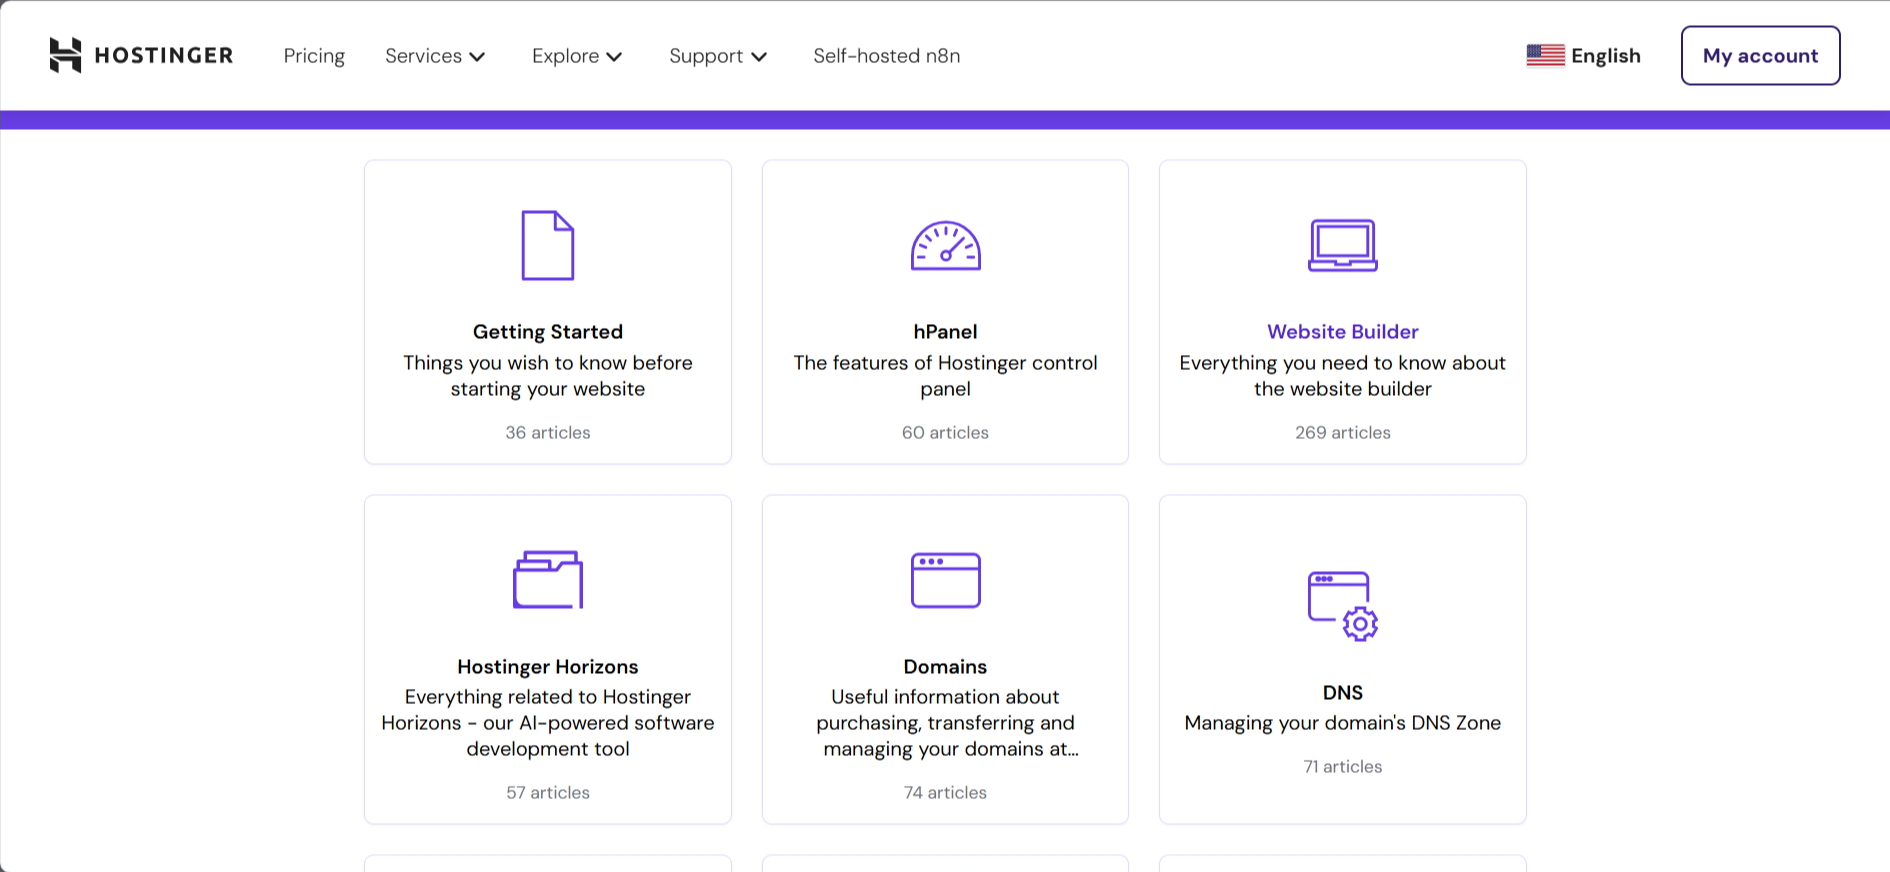Open the Website Builder title link
This screenshot has width=1890, height=872.
point(1343,331)
